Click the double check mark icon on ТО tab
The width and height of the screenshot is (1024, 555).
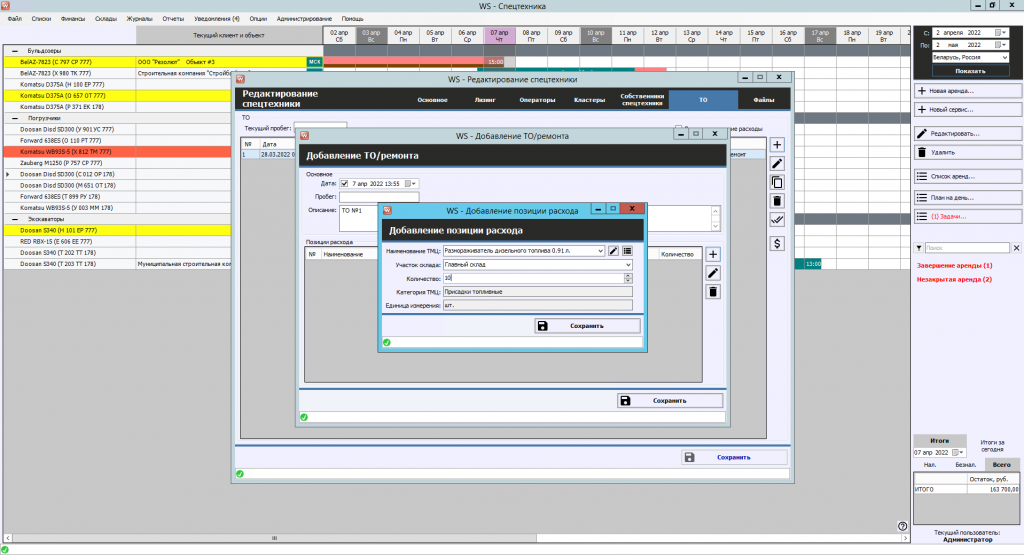tap(777, 220)
